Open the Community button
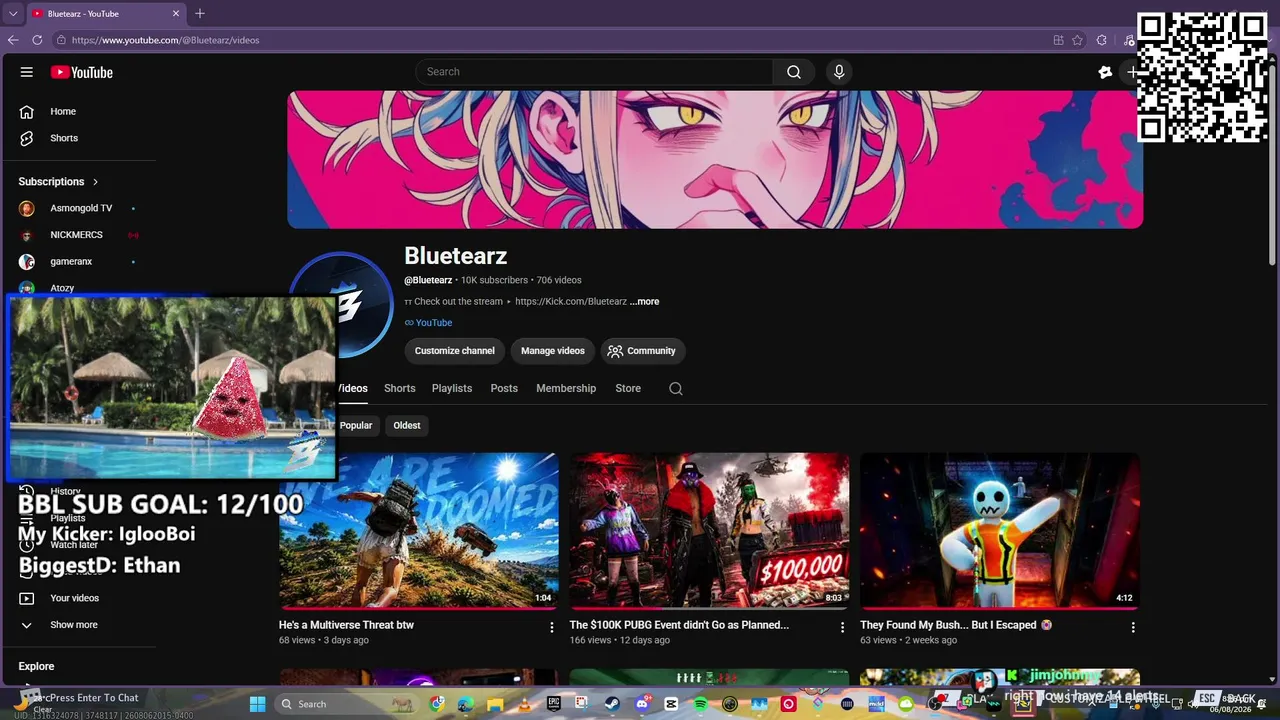The image size is (1280, 720). tap(642, 351)
